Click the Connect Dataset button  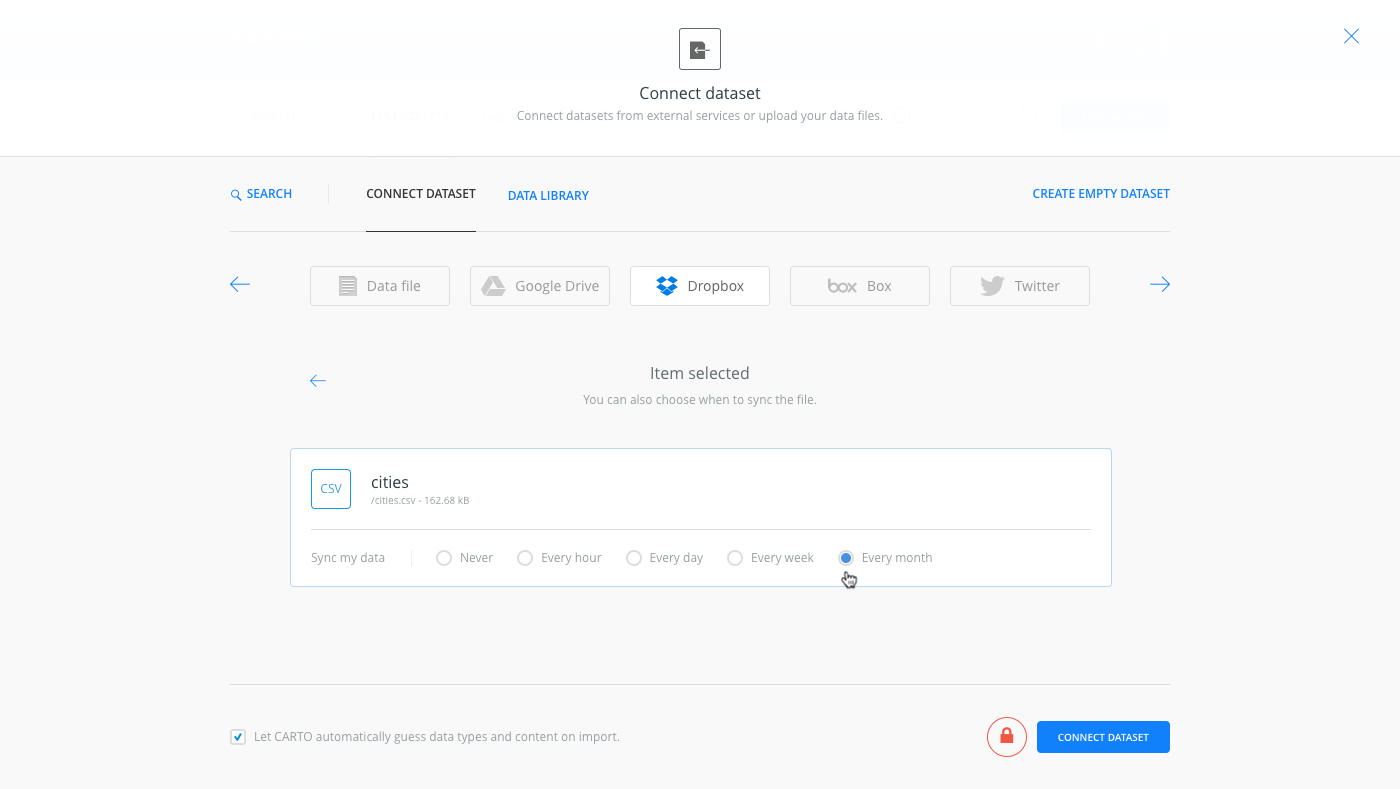pos(1103,737)
